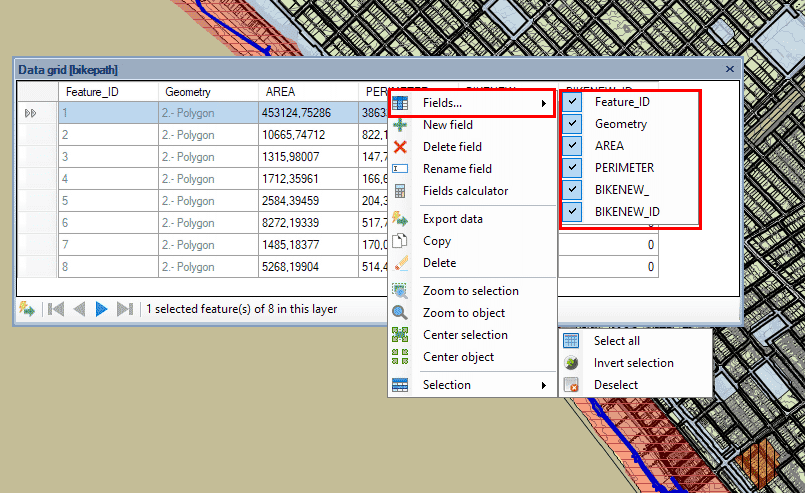Toggle the PERIMETER field checkbox
Viewport: 805px width, 493px height.
point(572,168)
